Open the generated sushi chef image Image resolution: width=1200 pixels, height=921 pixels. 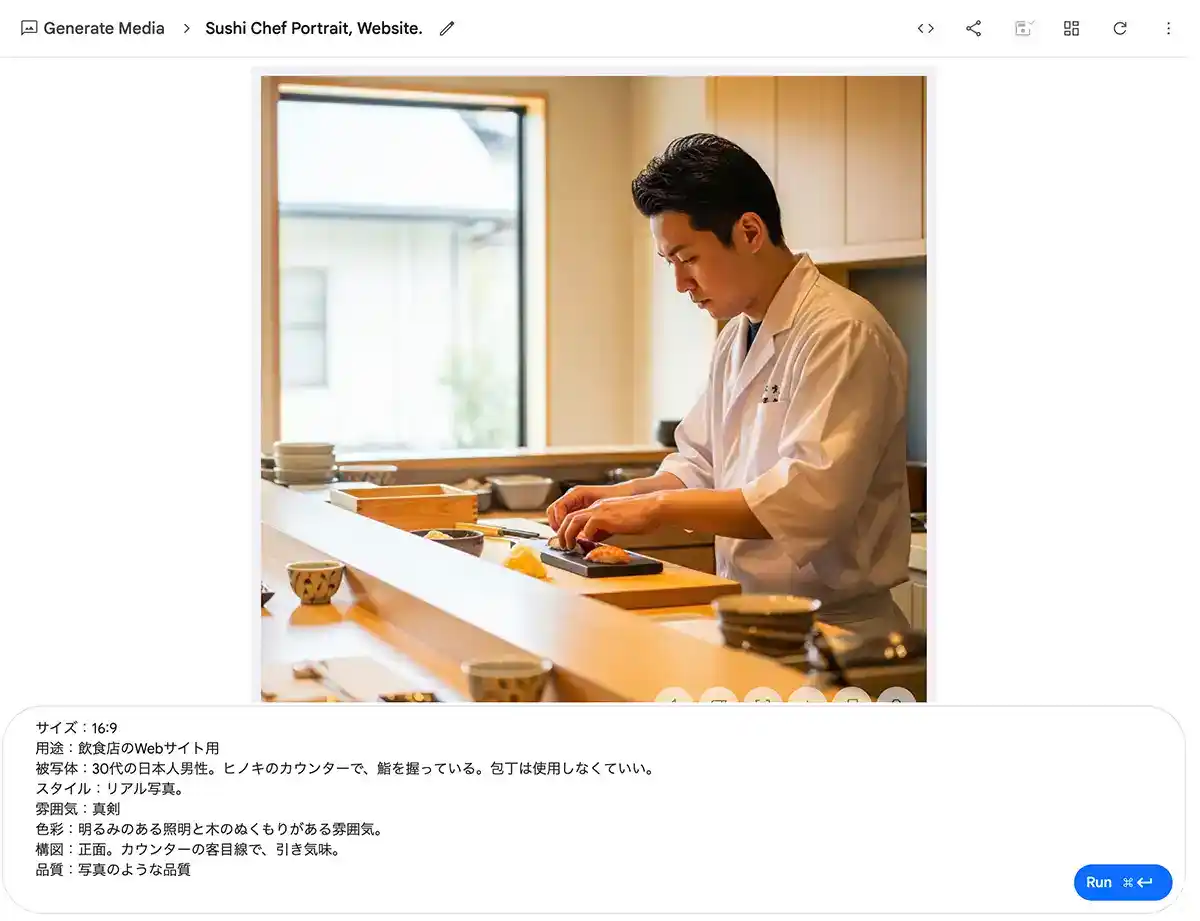click(594, 388)
